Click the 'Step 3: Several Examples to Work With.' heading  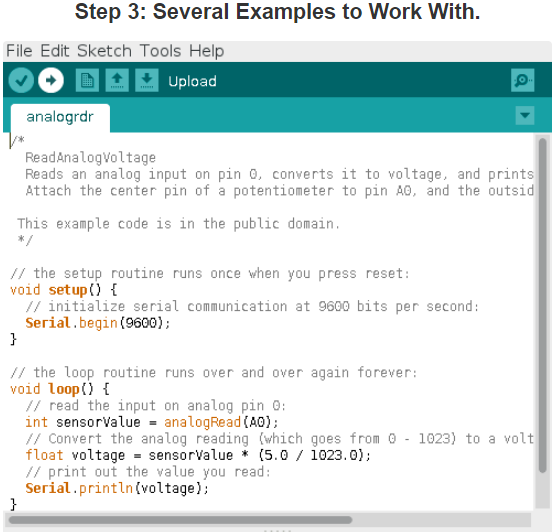(x=277, y=12)
